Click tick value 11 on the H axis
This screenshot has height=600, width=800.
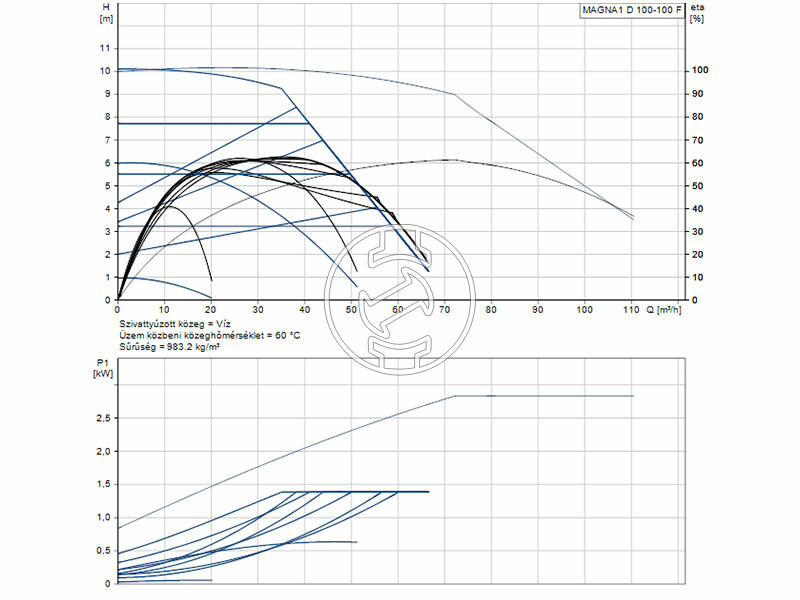click(104, 48)
